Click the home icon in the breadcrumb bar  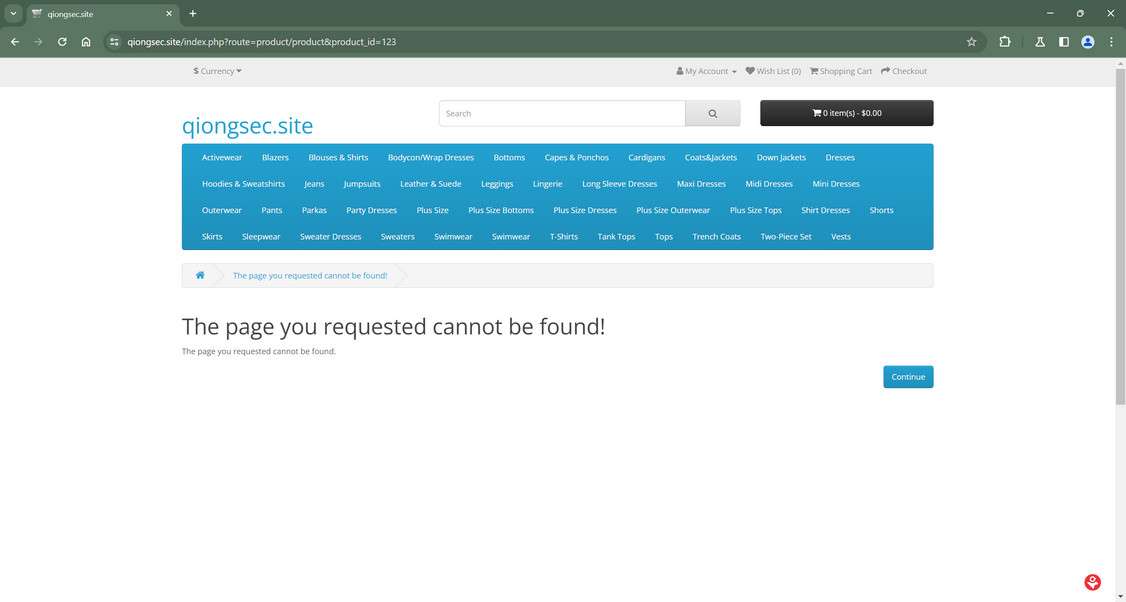199,275
